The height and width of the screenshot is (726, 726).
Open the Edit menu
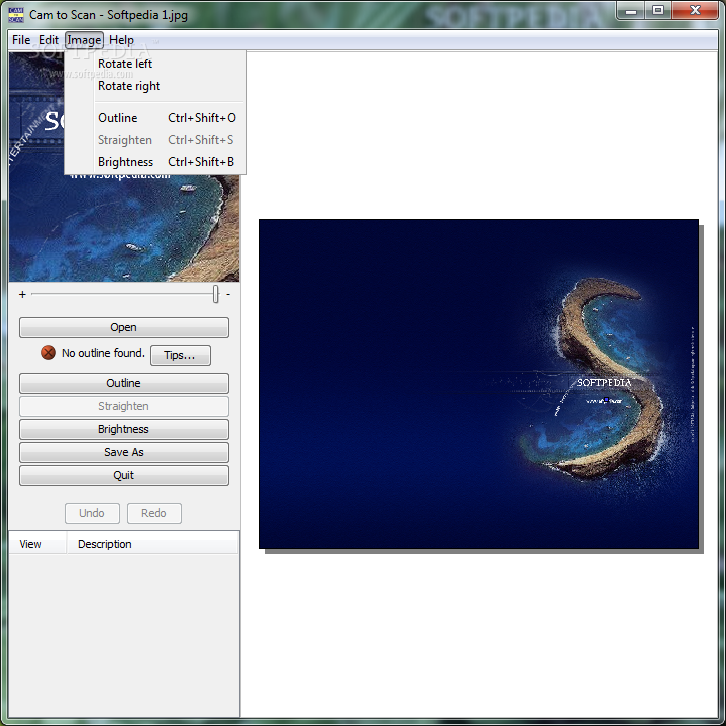pos(49,40)
